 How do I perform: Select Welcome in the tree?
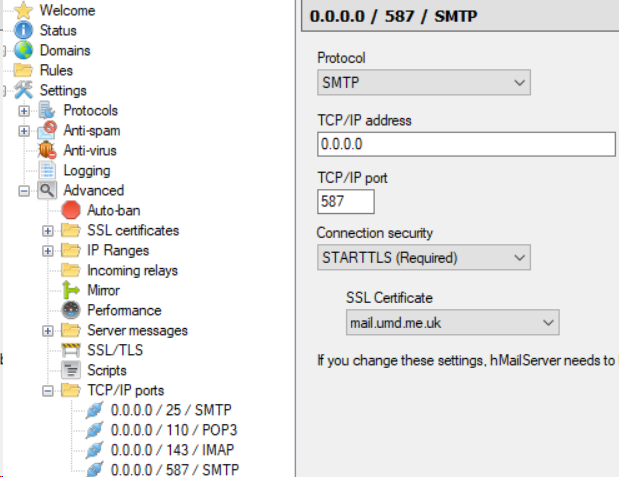pyautogui.click(x=68, y=10)
